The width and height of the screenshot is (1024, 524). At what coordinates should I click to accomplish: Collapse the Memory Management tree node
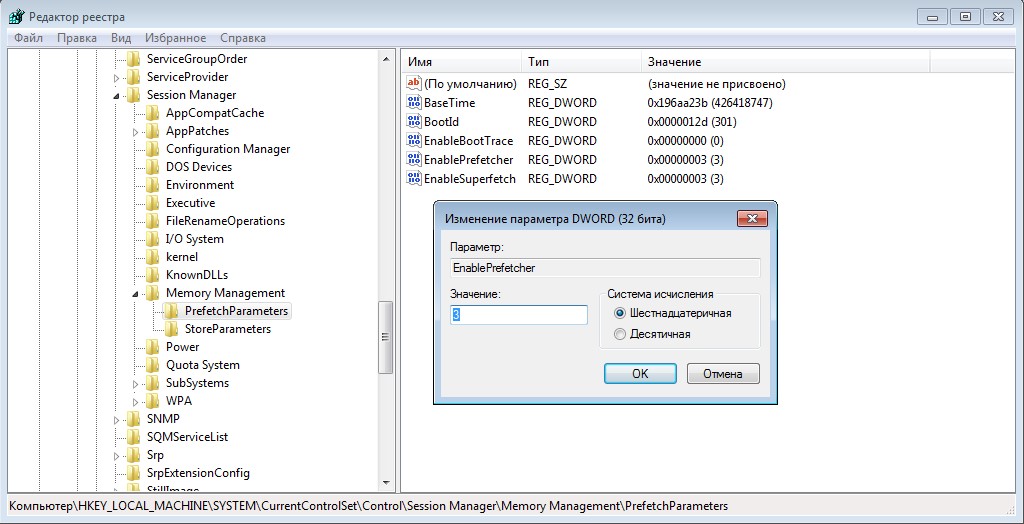[135, 294]
